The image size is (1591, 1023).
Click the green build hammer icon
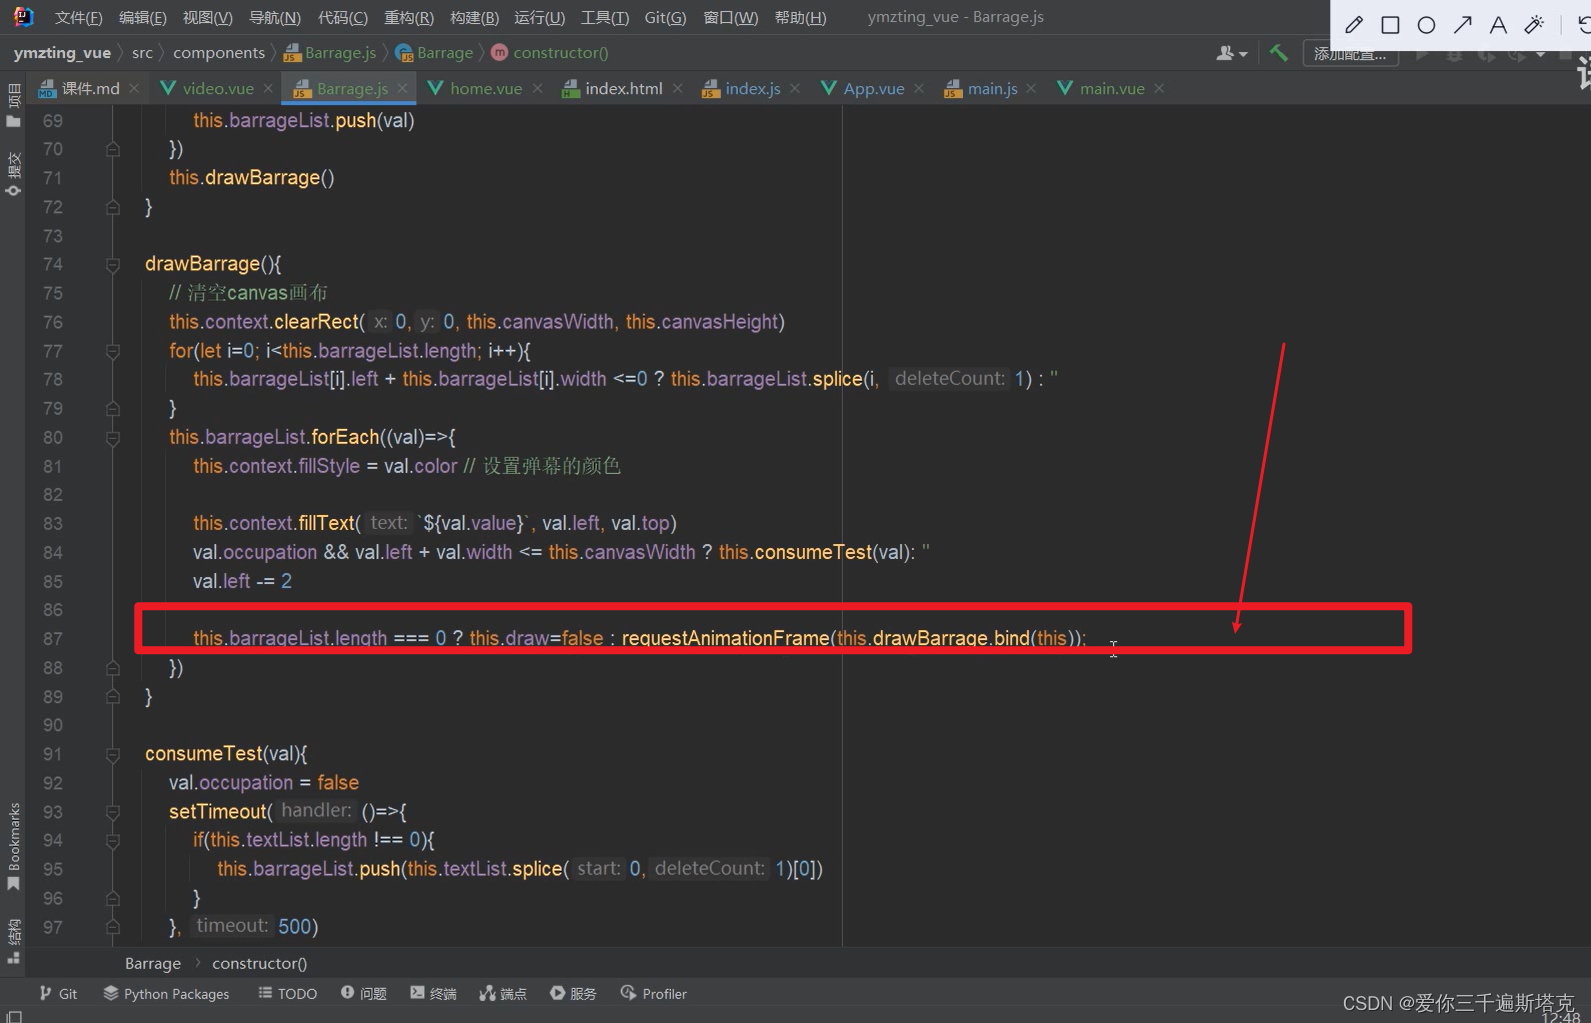pos(1278,53)
